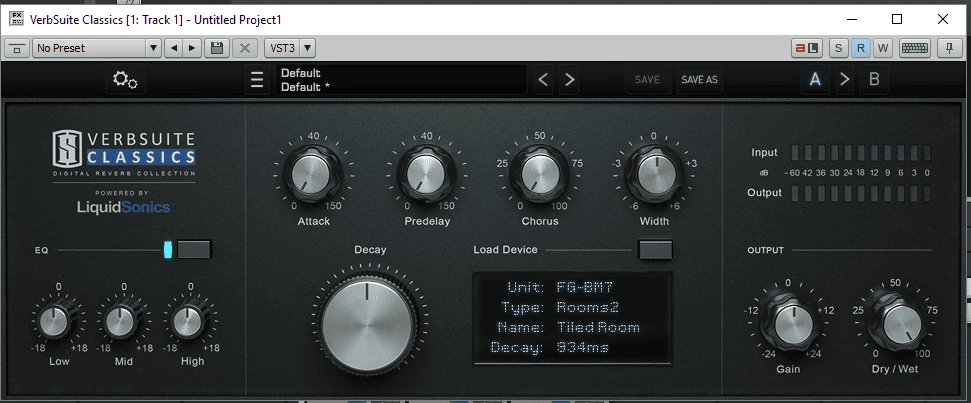Pin the plugin window
Screen dimensions: 971x403
tap(949, 48)
